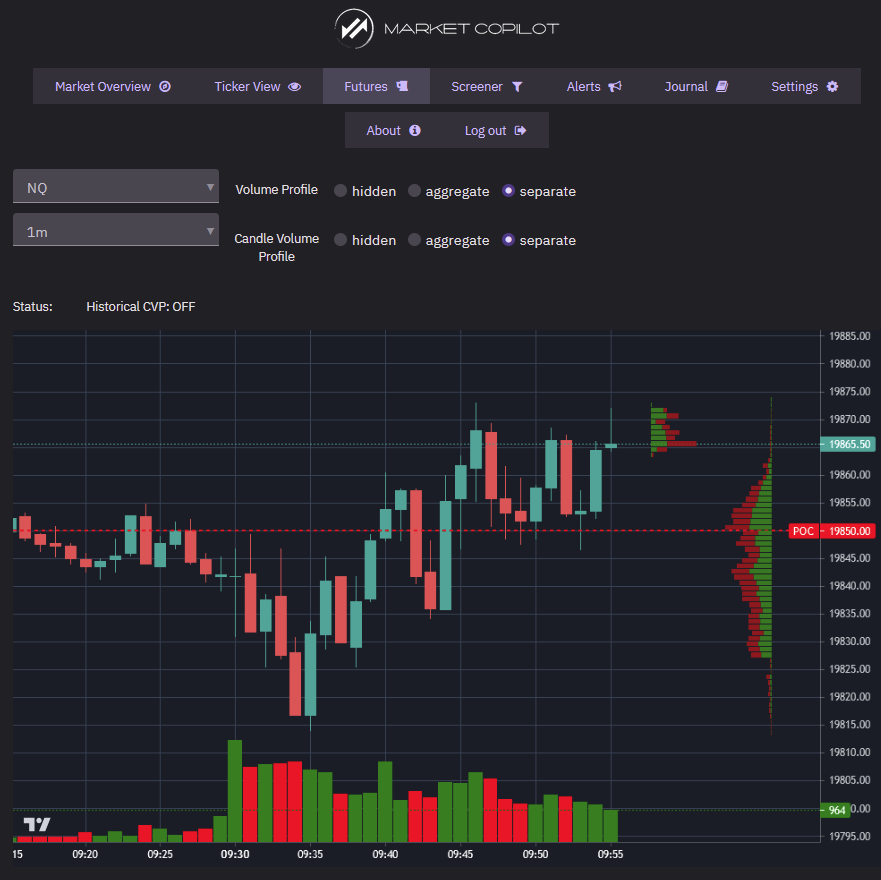Click the 19830.00 price axis label
The height and width of the screenshot is (880, 881).
click(x=850, y=641)
